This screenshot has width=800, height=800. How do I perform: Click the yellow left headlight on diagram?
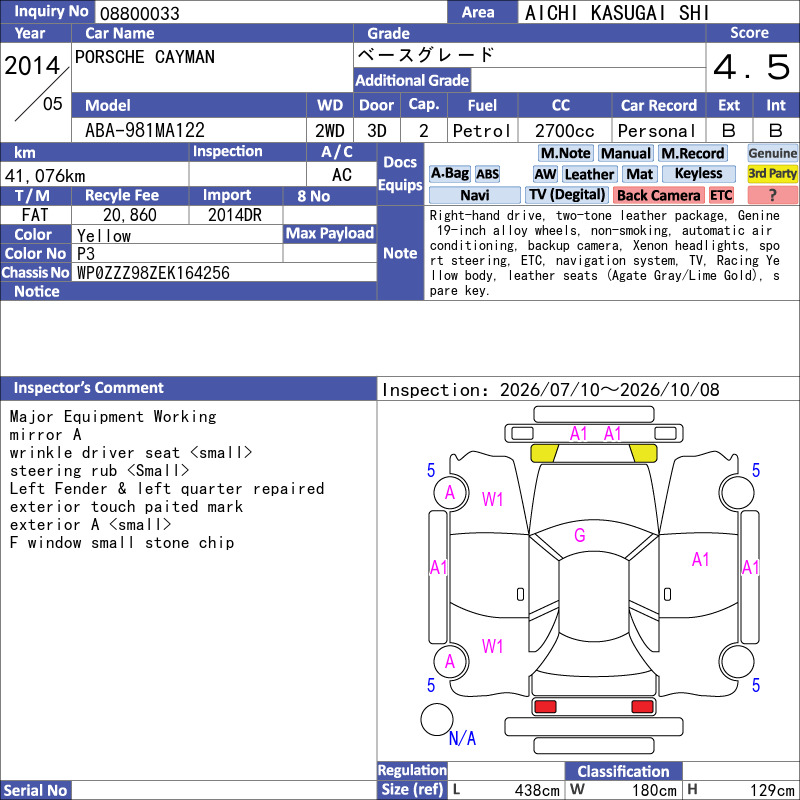[544, 454]
